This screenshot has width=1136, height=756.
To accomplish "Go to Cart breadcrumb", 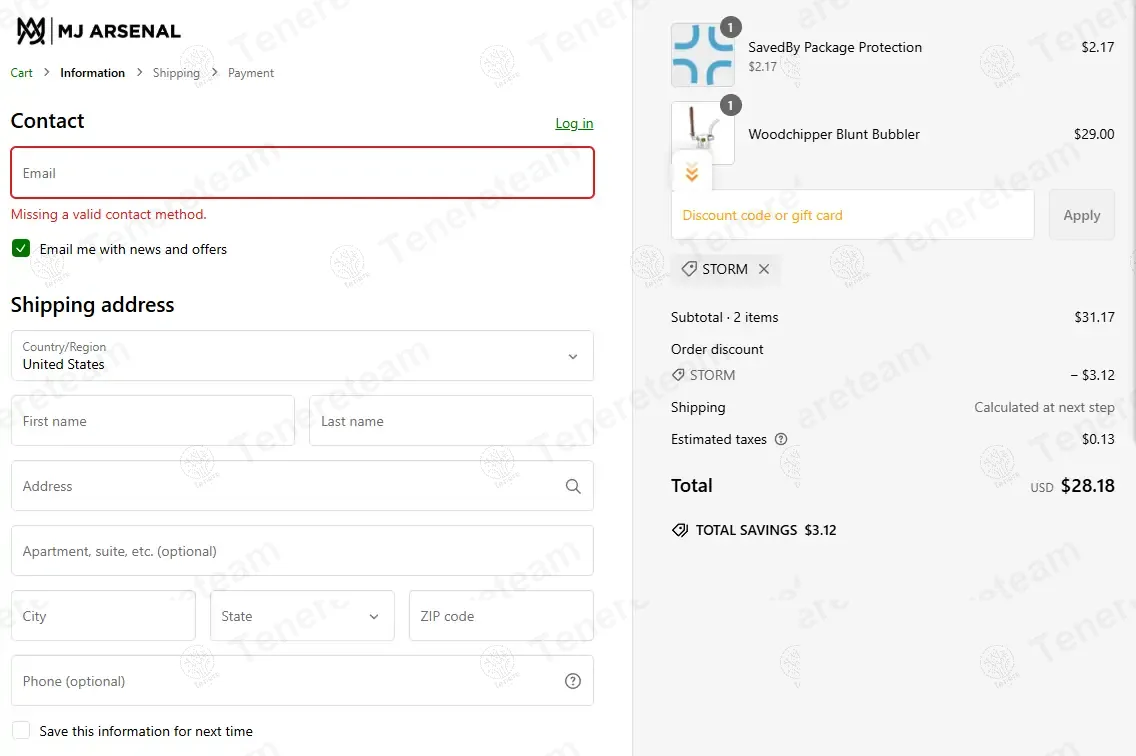I will coord(22,72).
